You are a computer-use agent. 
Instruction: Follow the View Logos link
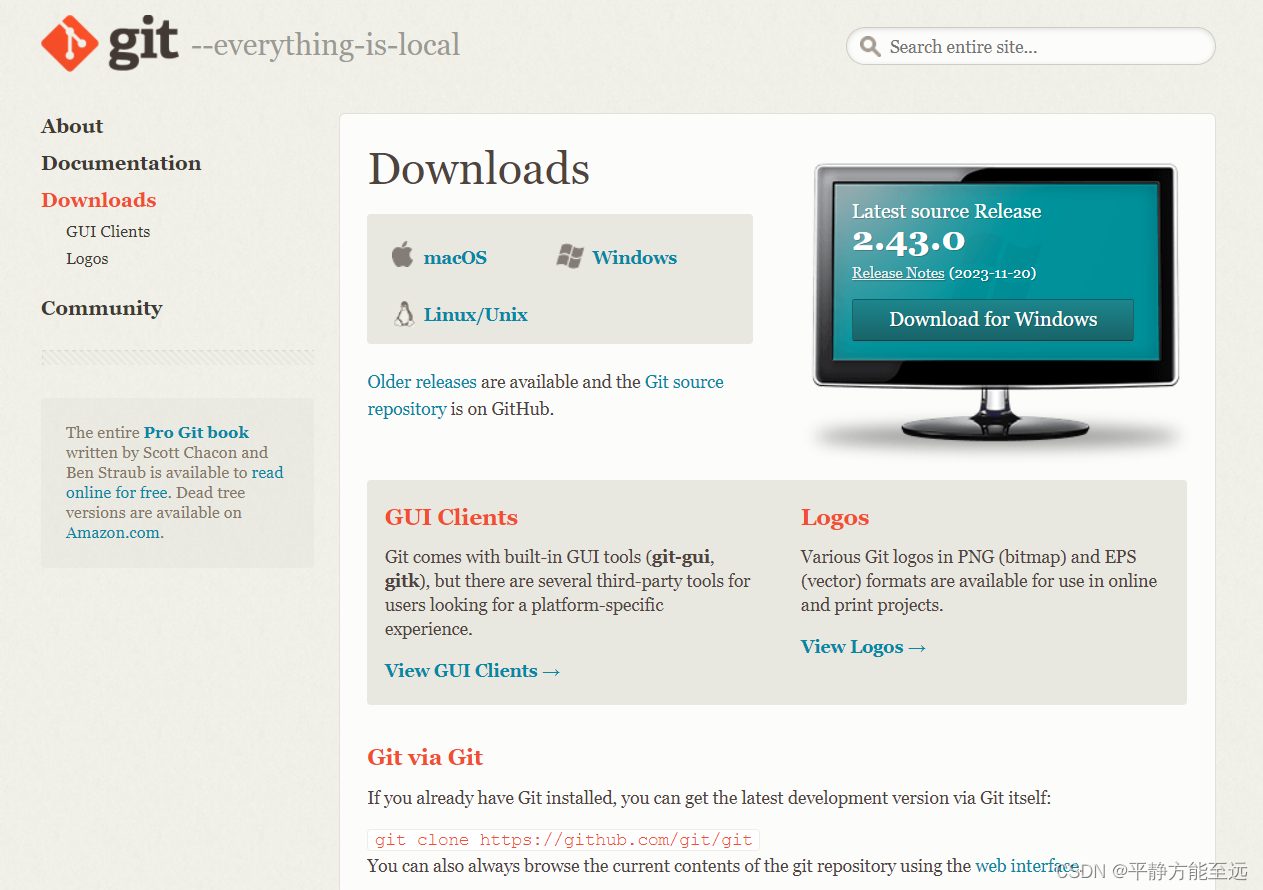tap(863, 647)
